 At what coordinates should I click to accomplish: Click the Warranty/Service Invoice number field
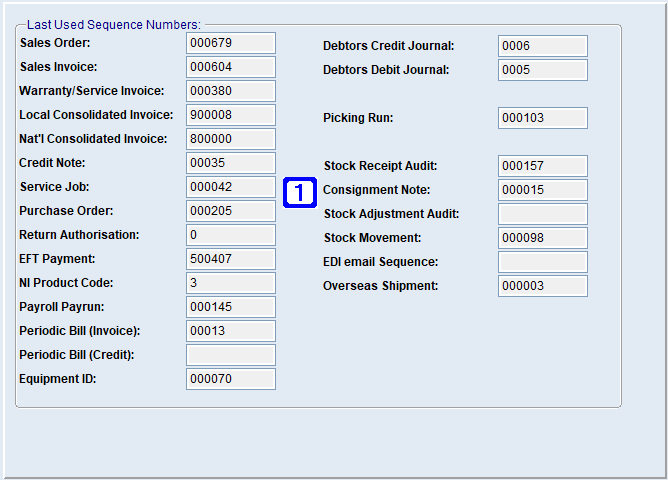click(231, 91)
